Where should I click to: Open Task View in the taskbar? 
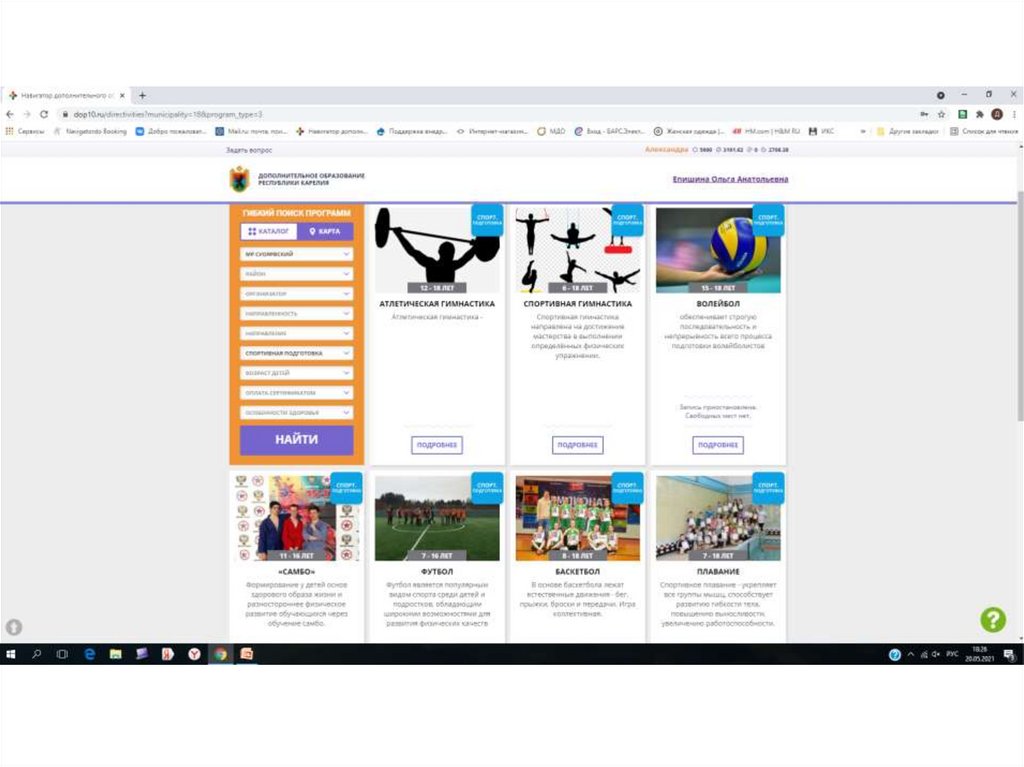(63, 654)
